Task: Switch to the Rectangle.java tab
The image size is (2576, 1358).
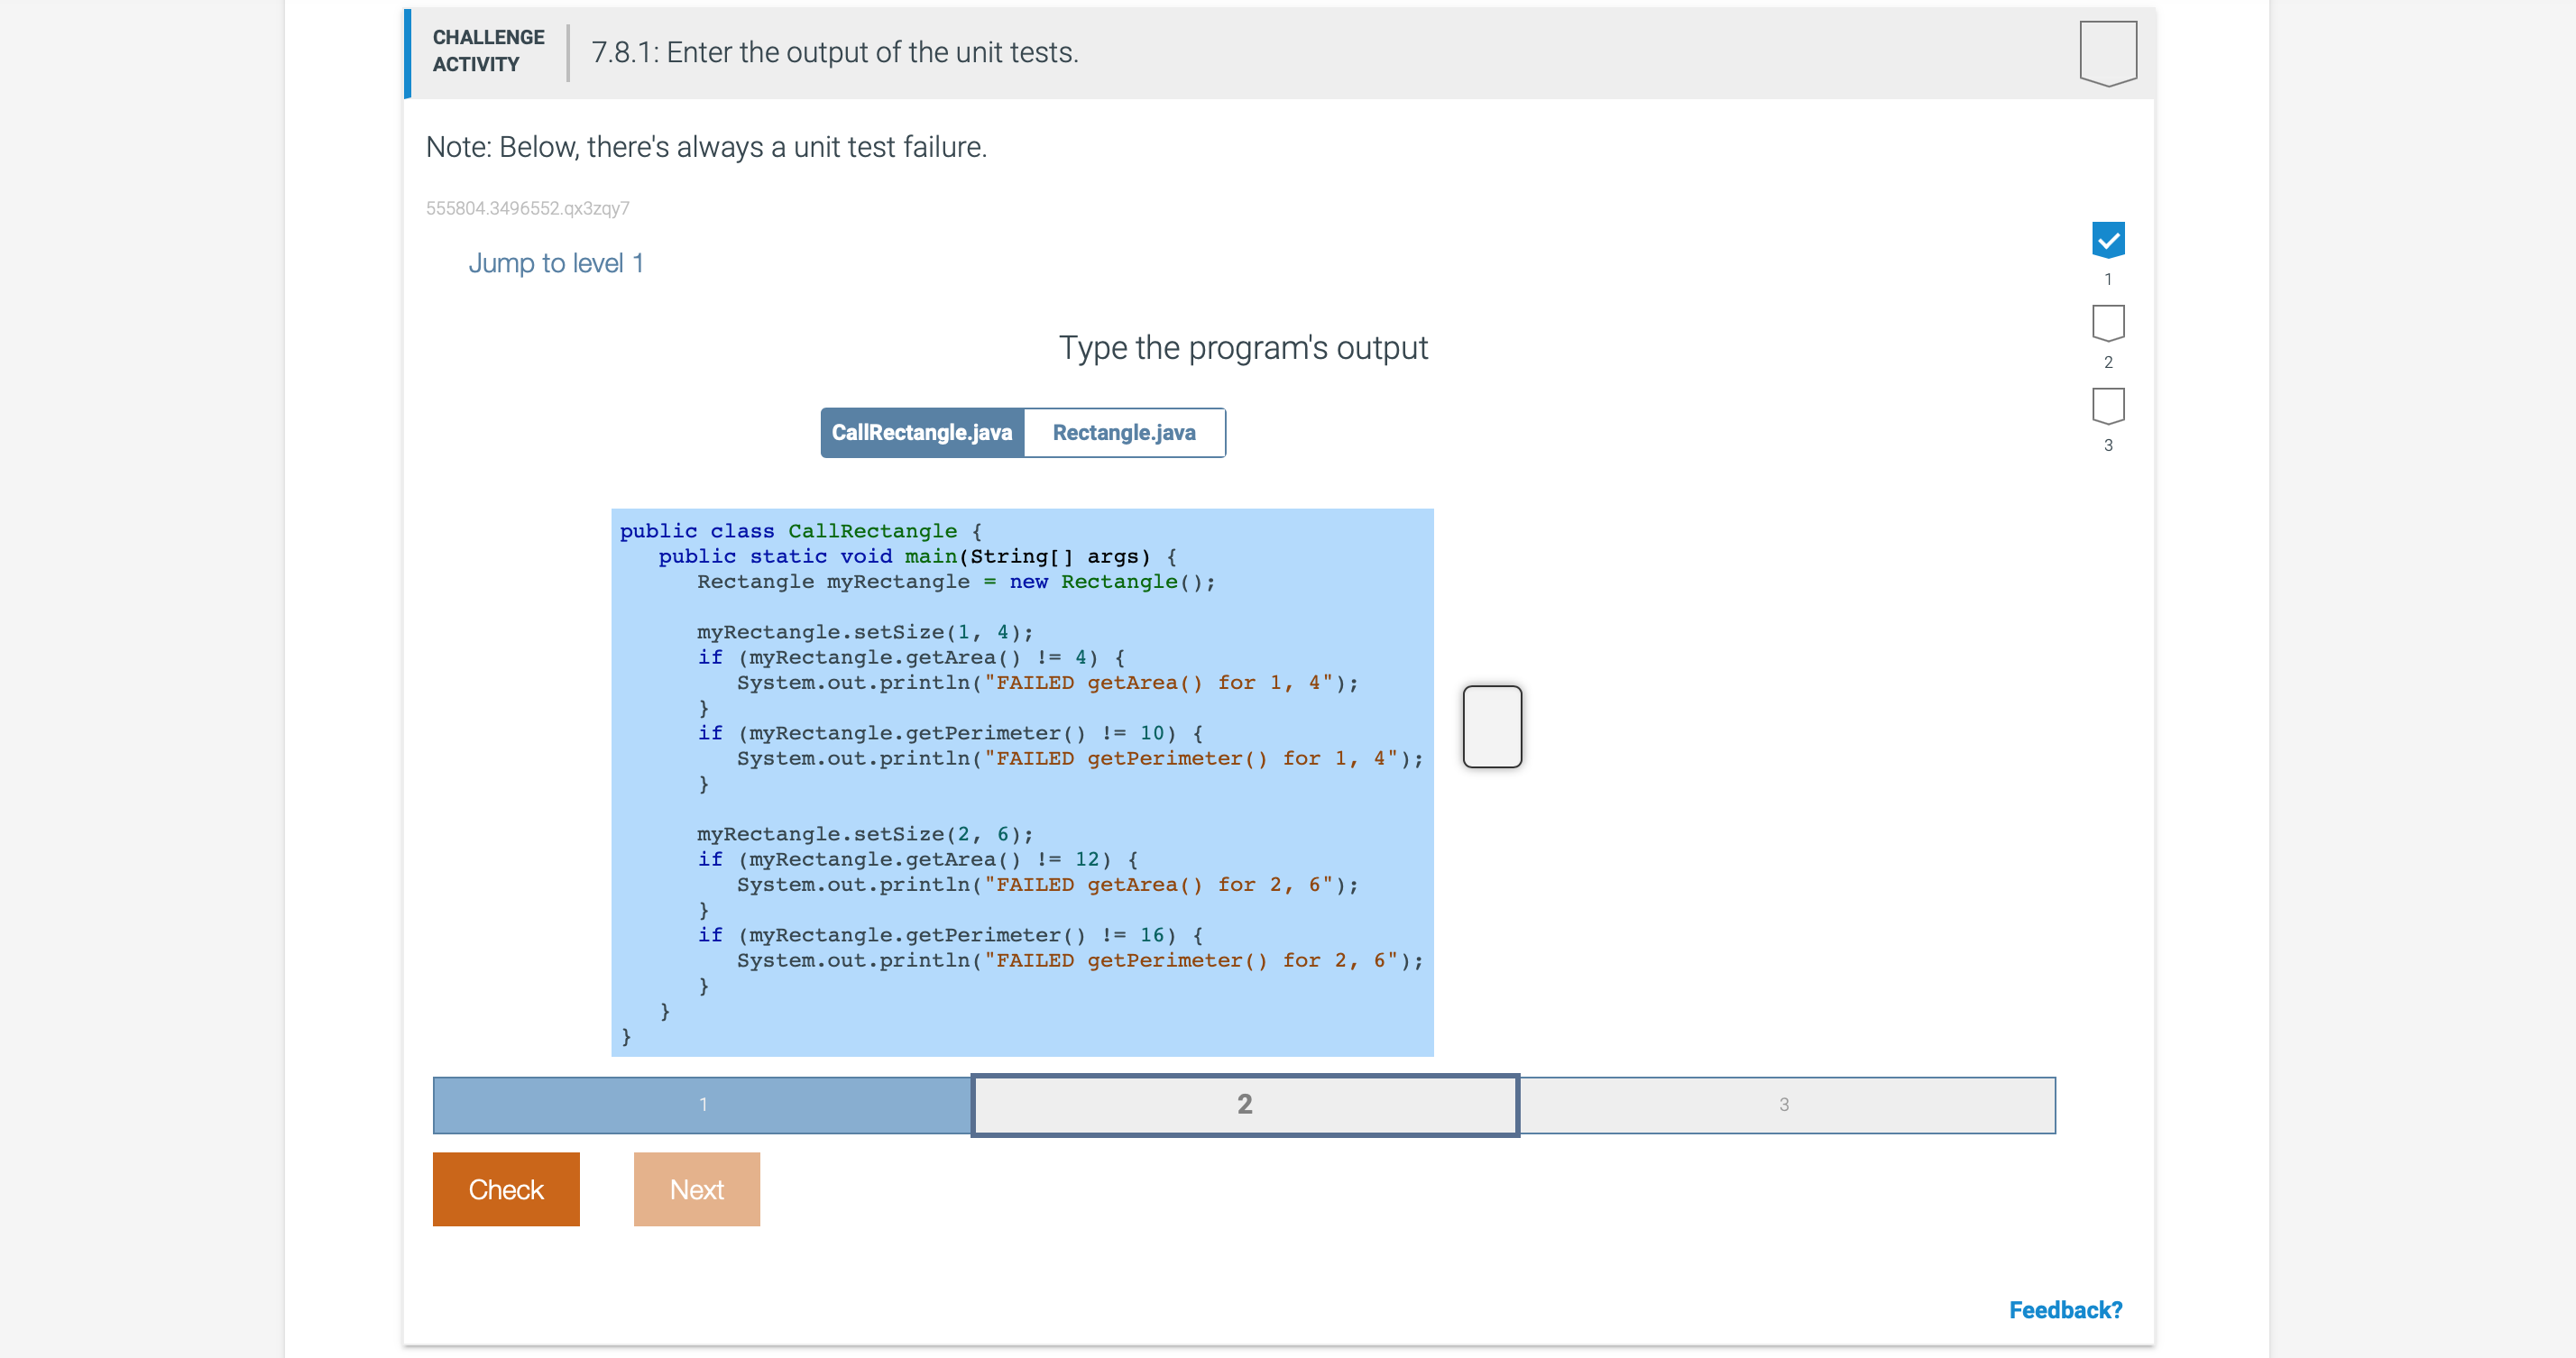Action: pos(1124,432)
